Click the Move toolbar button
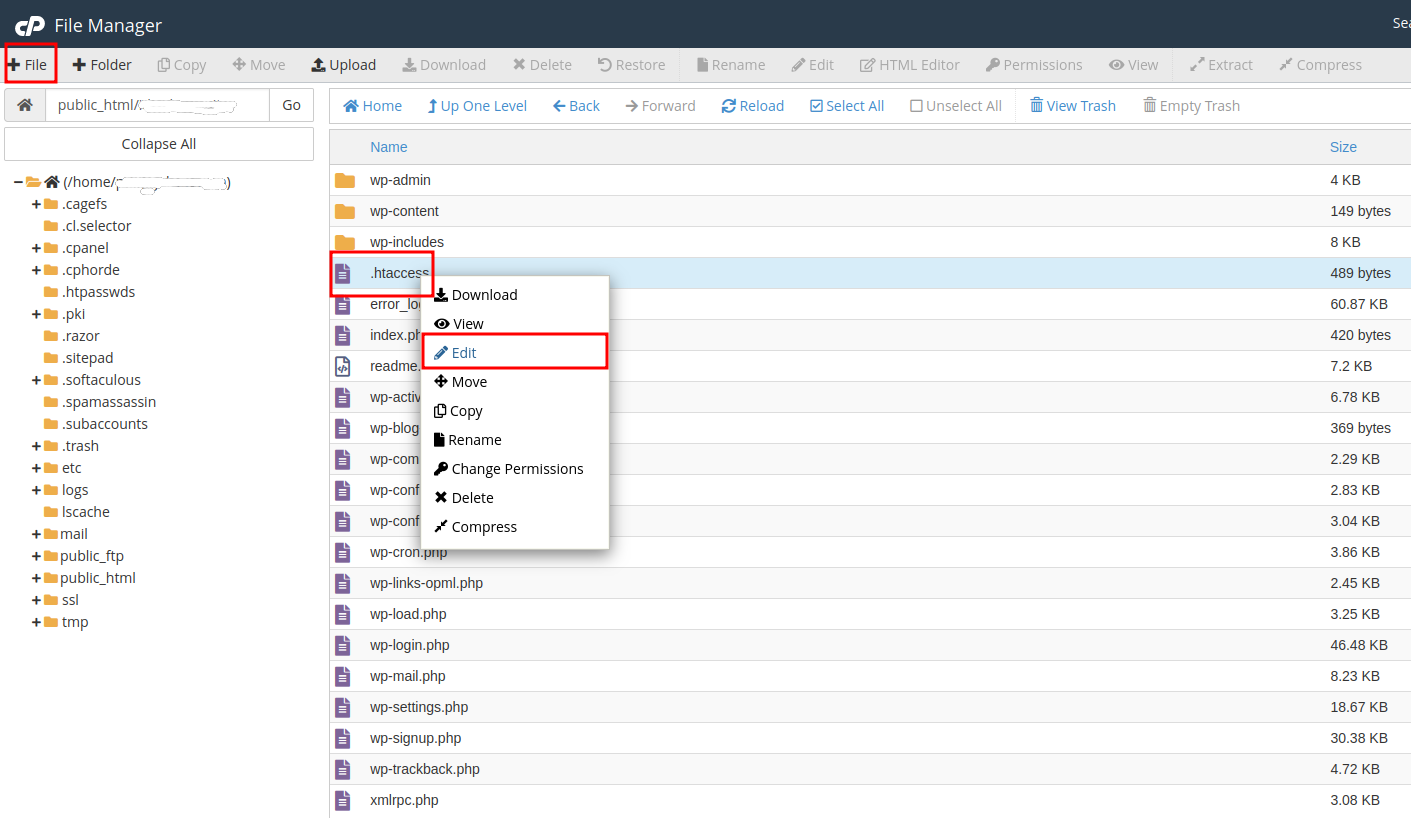This screenshot has height=818, width=1411. click(259, 65)
